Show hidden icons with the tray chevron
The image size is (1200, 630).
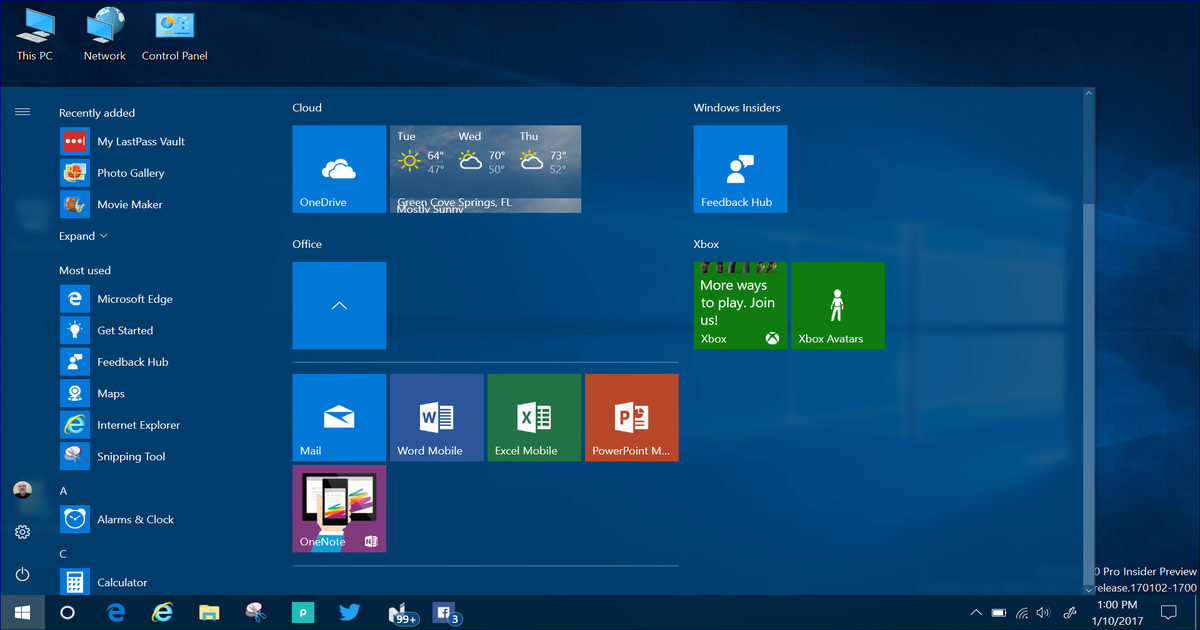975,612
